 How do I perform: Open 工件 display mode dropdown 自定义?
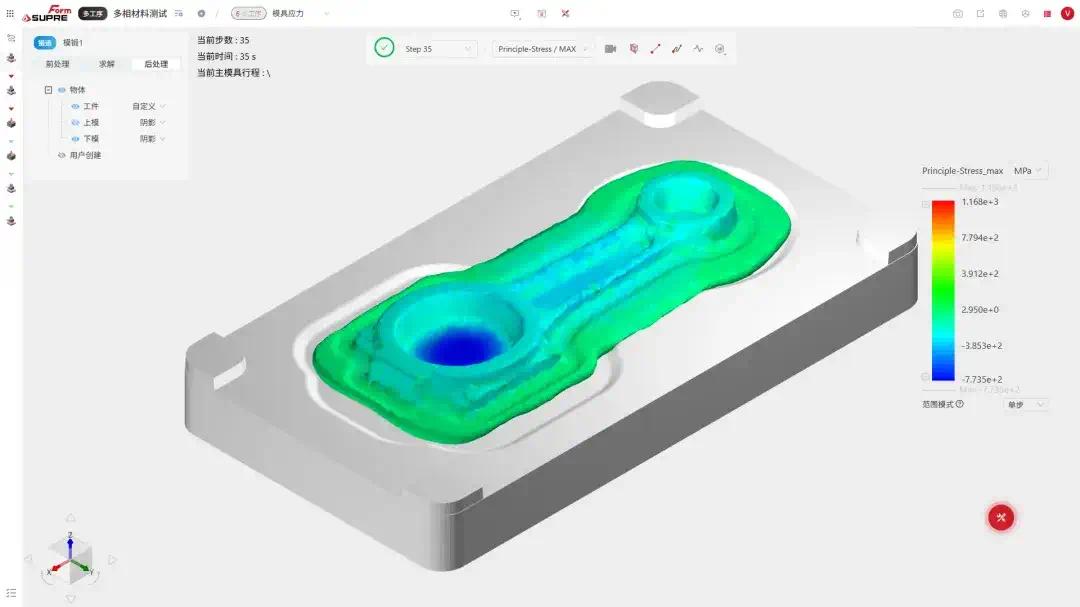(149, 107)
